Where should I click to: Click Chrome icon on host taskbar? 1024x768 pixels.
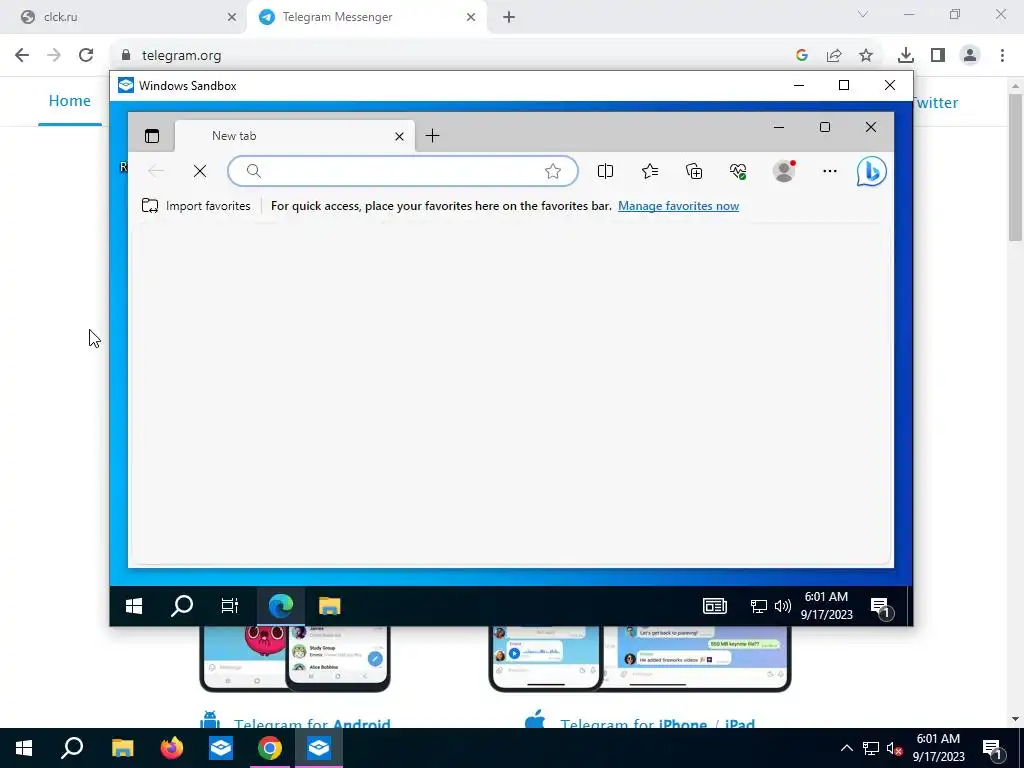(270, 748)
